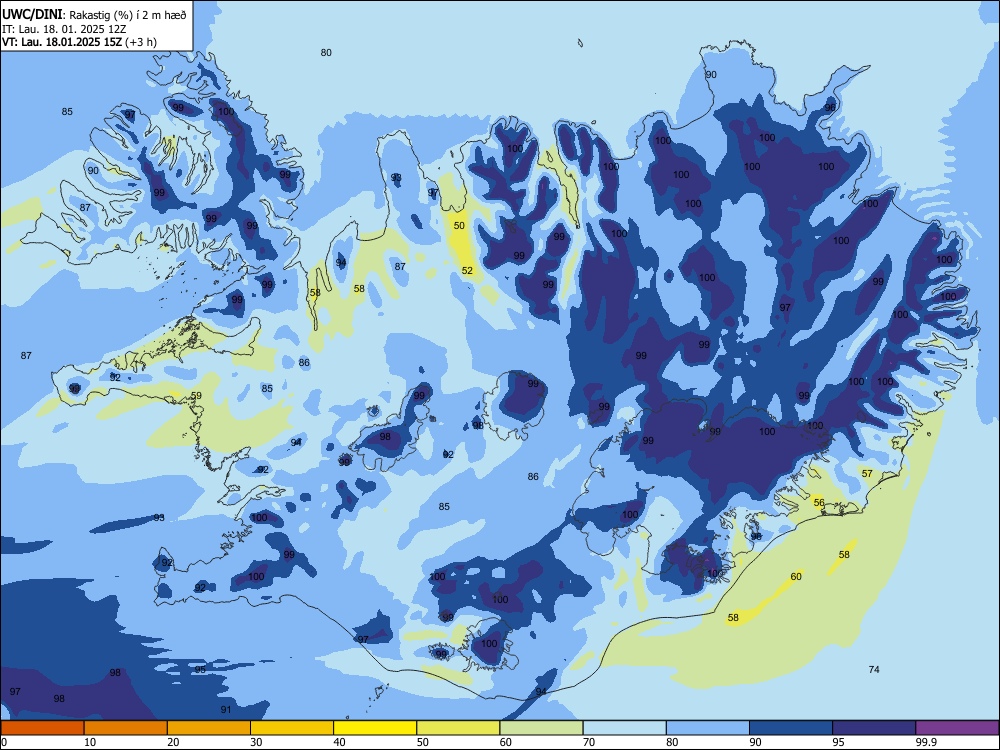Select the '56' humidity value on the map
This screenshot has width=1000, height=750.
point(820,503)
